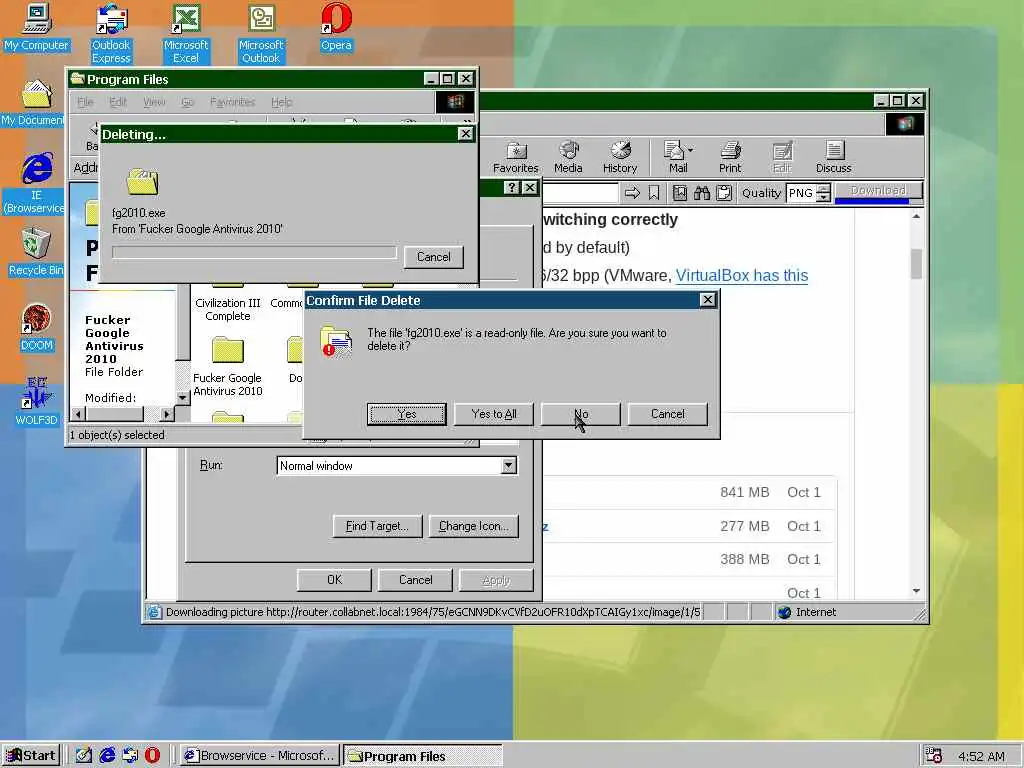The width and height of the screenshot is (1024, 768).
Task: Click the clipboard icon beside binoculars
Action: 724,193
